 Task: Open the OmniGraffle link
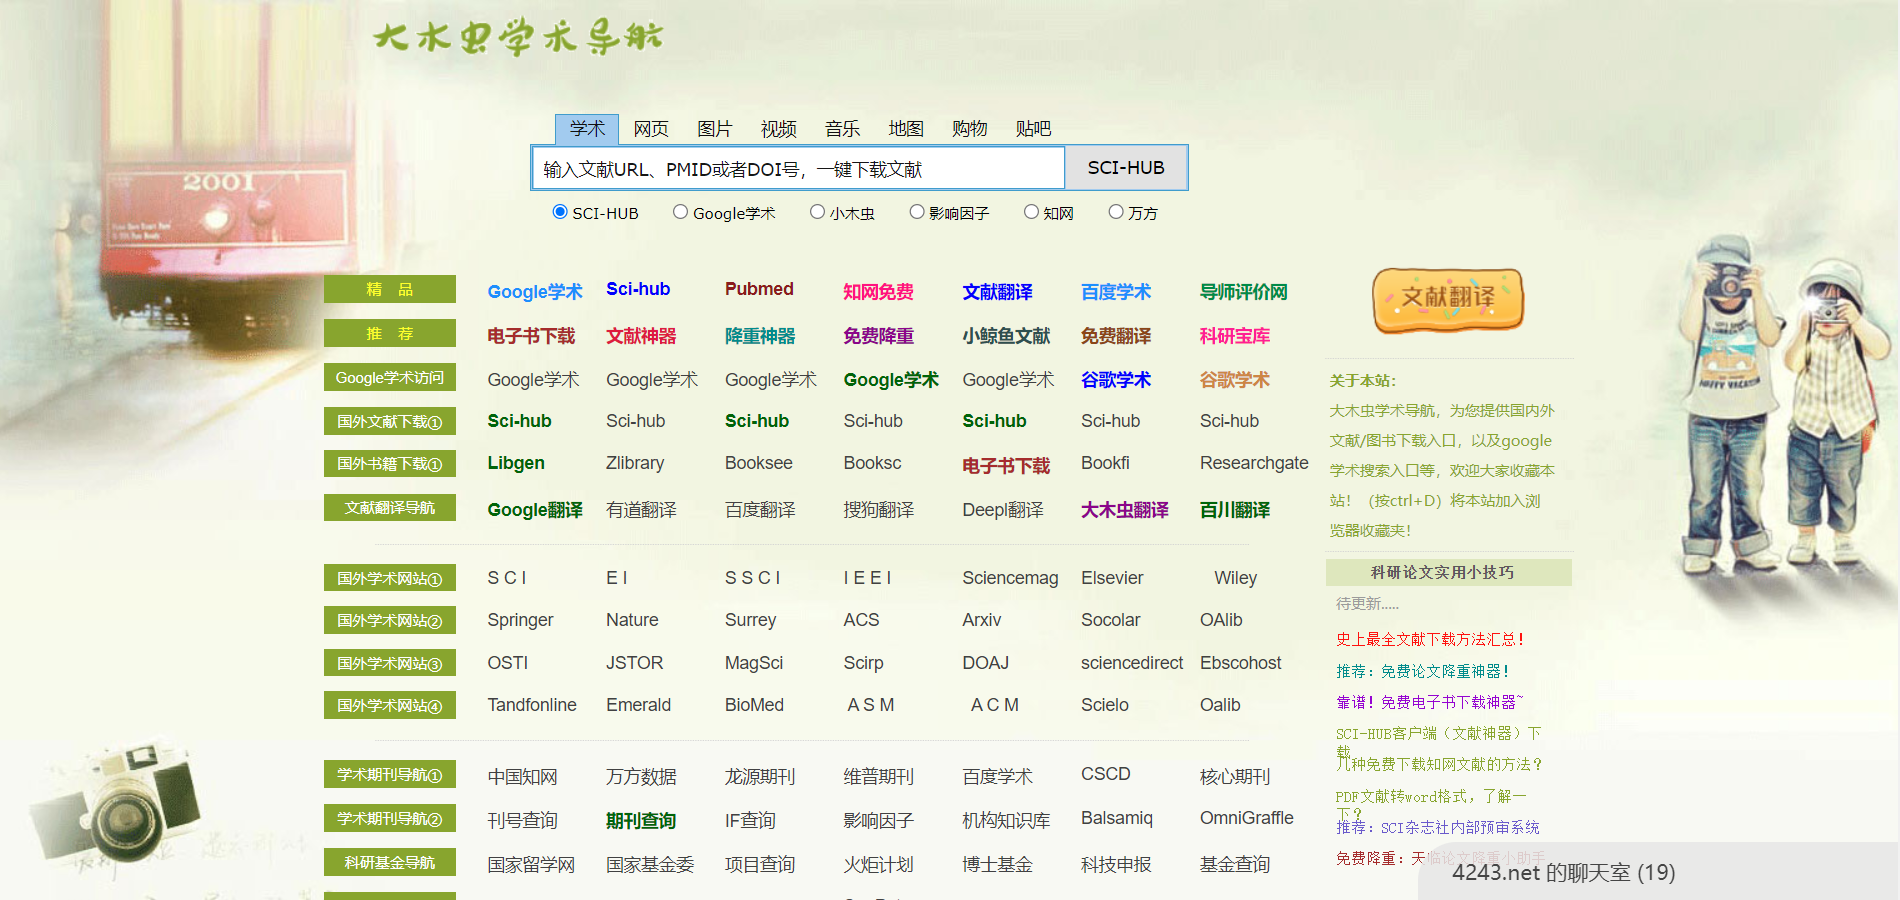[1247, 818]
